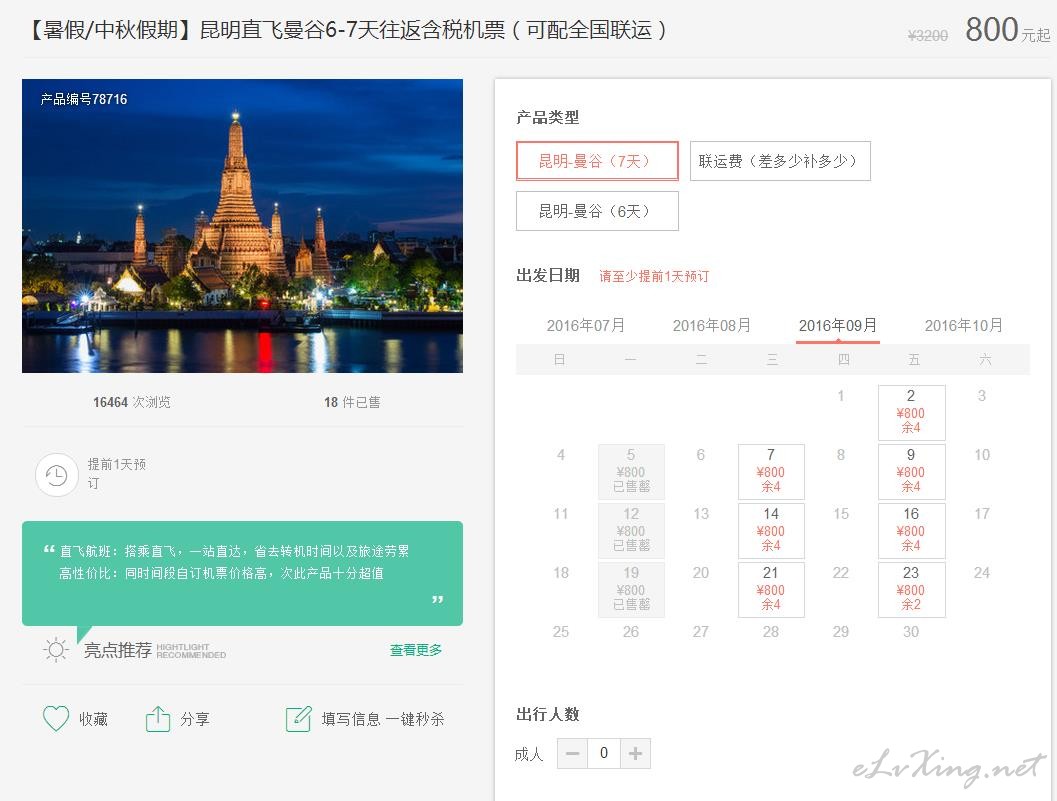The width and height of the screenshot is (1057, 801).
Task: Click the Bangkok temple product photo
Action: 242,226
